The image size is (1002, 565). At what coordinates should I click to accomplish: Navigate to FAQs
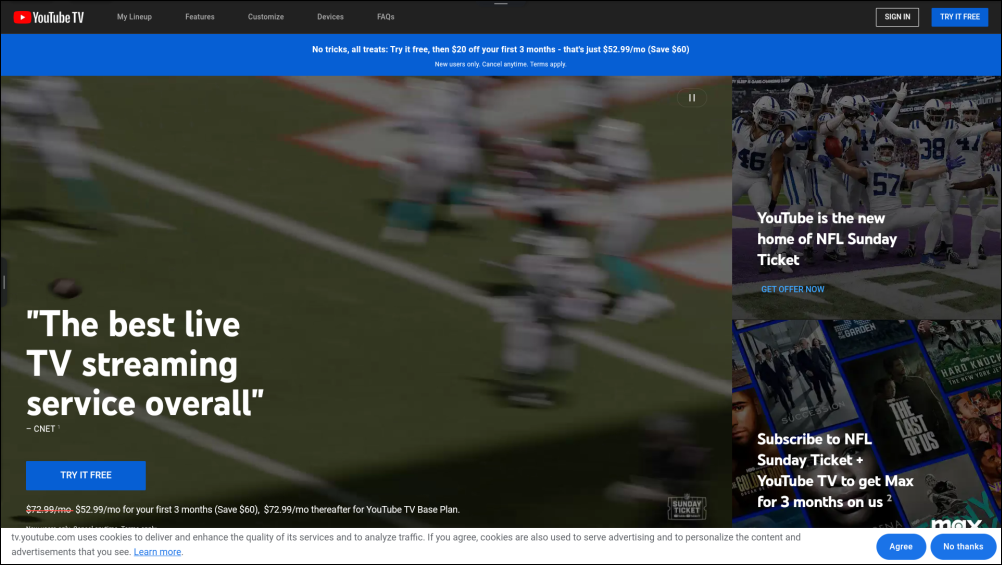[386, 17]
